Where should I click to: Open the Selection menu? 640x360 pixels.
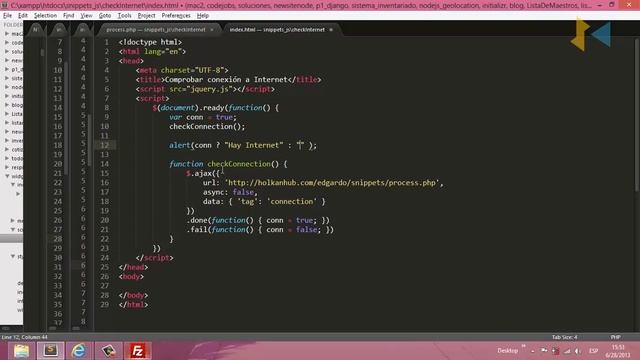45,16
